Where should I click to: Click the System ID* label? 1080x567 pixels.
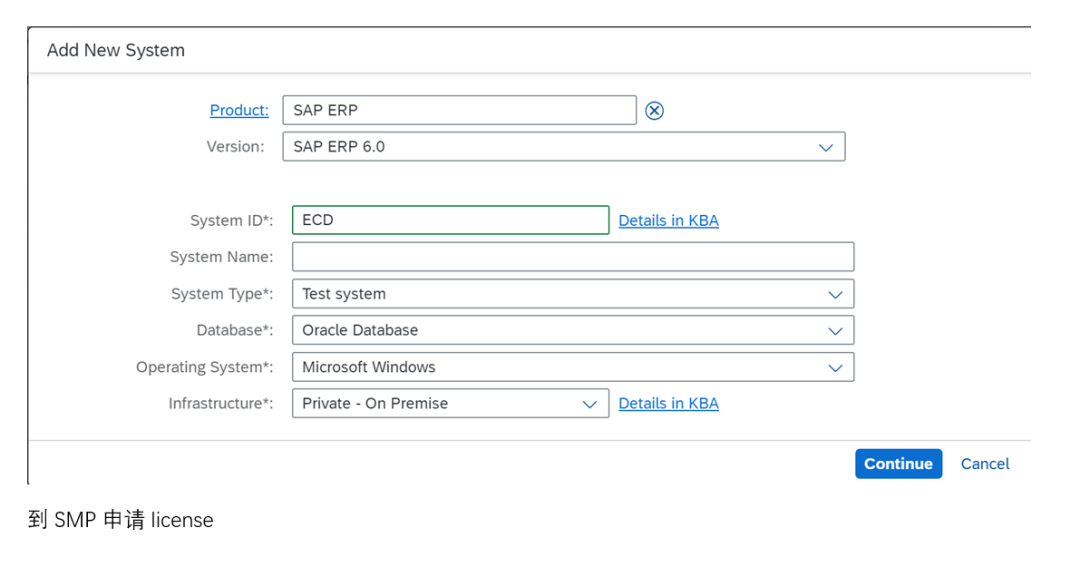[x=231, y=220]
